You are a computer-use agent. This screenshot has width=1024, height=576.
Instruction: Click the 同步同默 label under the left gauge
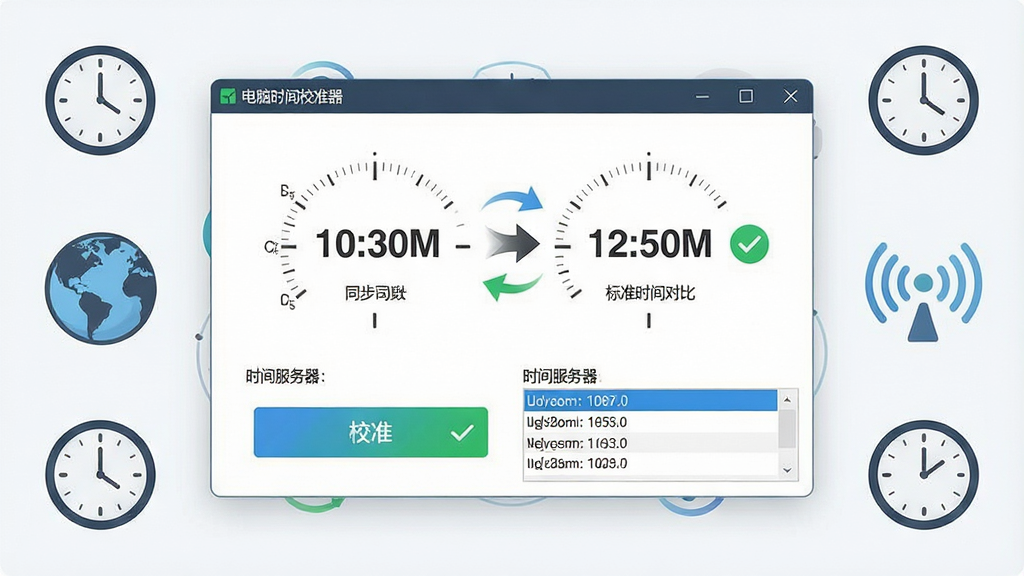pos(376,293)
